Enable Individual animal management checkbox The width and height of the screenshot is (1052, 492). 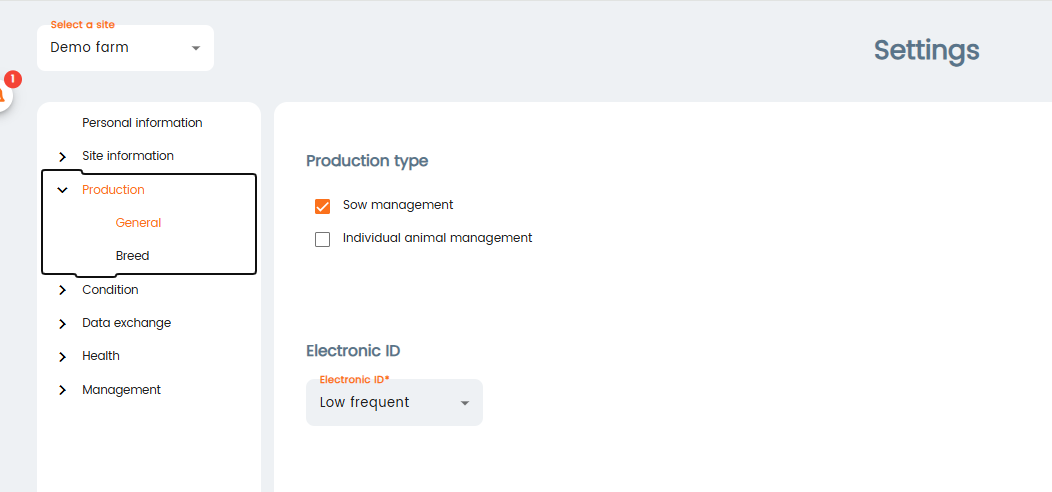[x=322, y=239]
